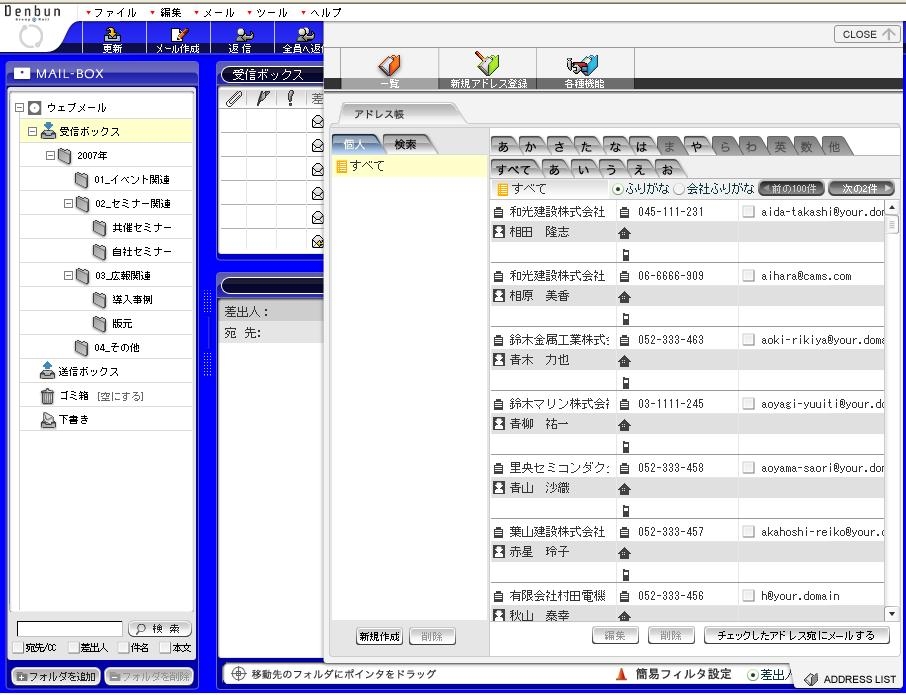
Task: Collapse the 02_セミナー関連 node
Action: 68,203
